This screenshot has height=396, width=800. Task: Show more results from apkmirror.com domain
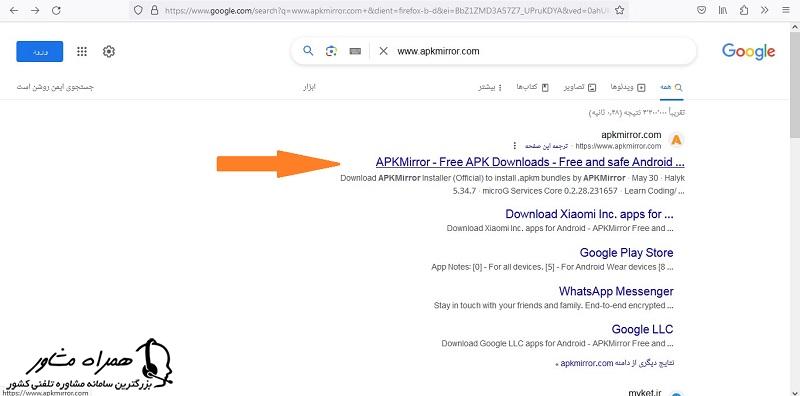click(615, 363)
